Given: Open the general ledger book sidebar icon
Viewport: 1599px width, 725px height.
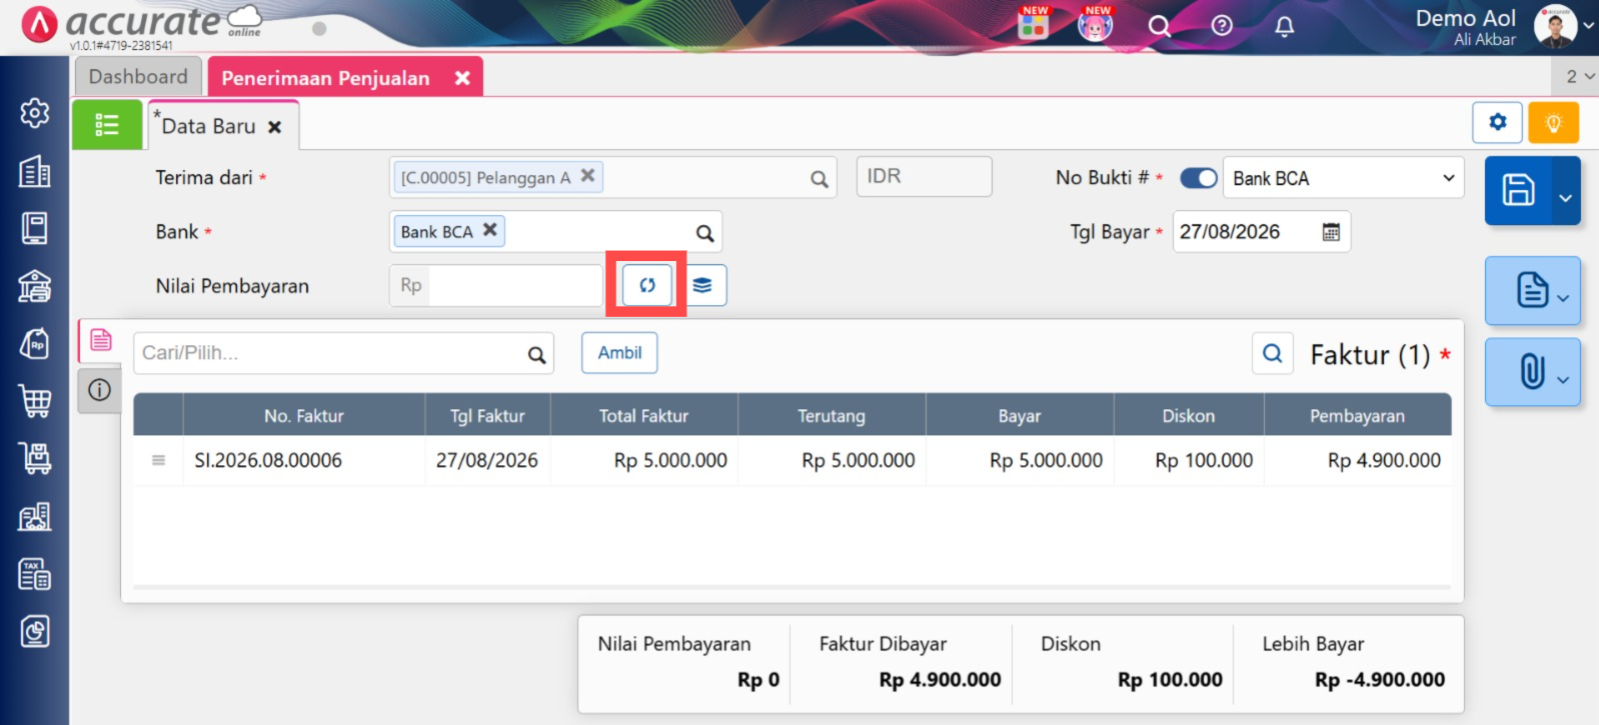Looking at the screenshot, I should coord(35,228).
